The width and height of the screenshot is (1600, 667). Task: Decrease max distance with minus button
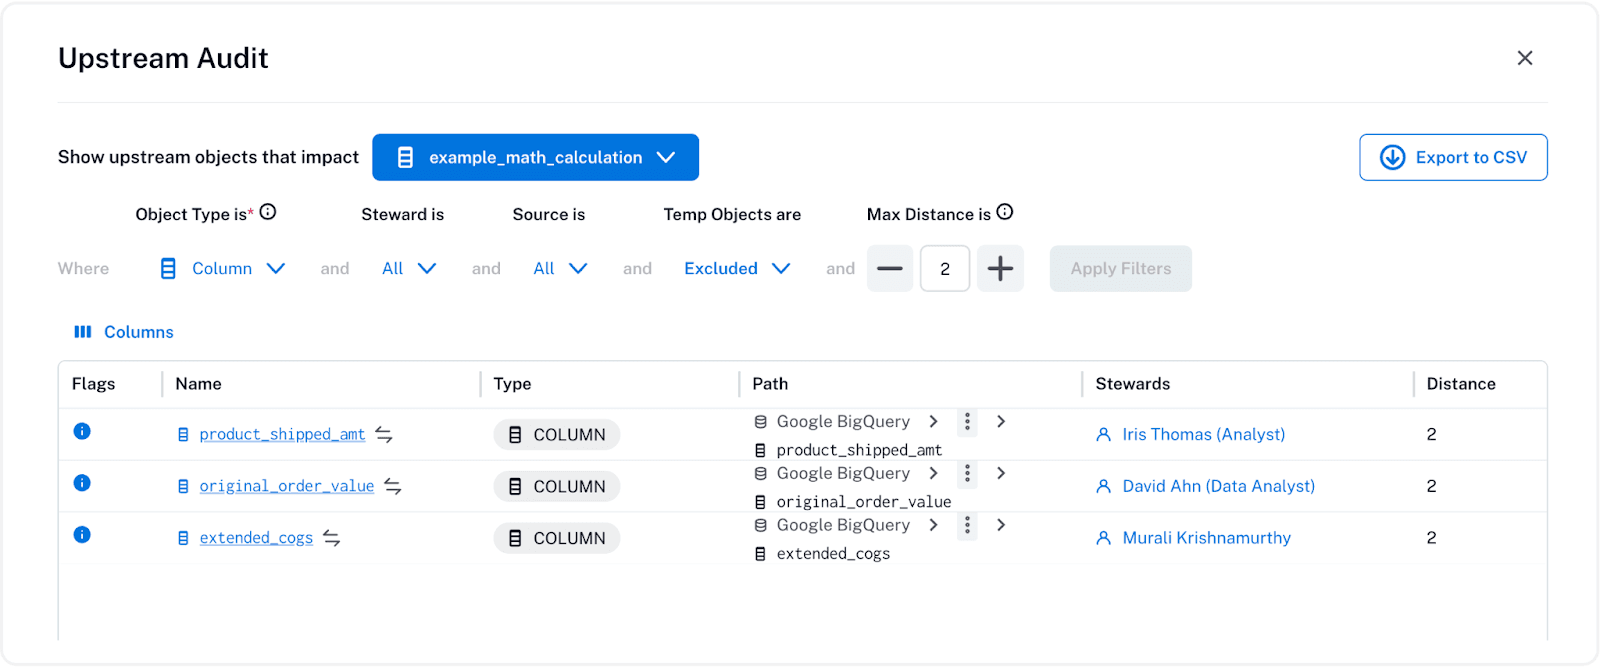890,269
